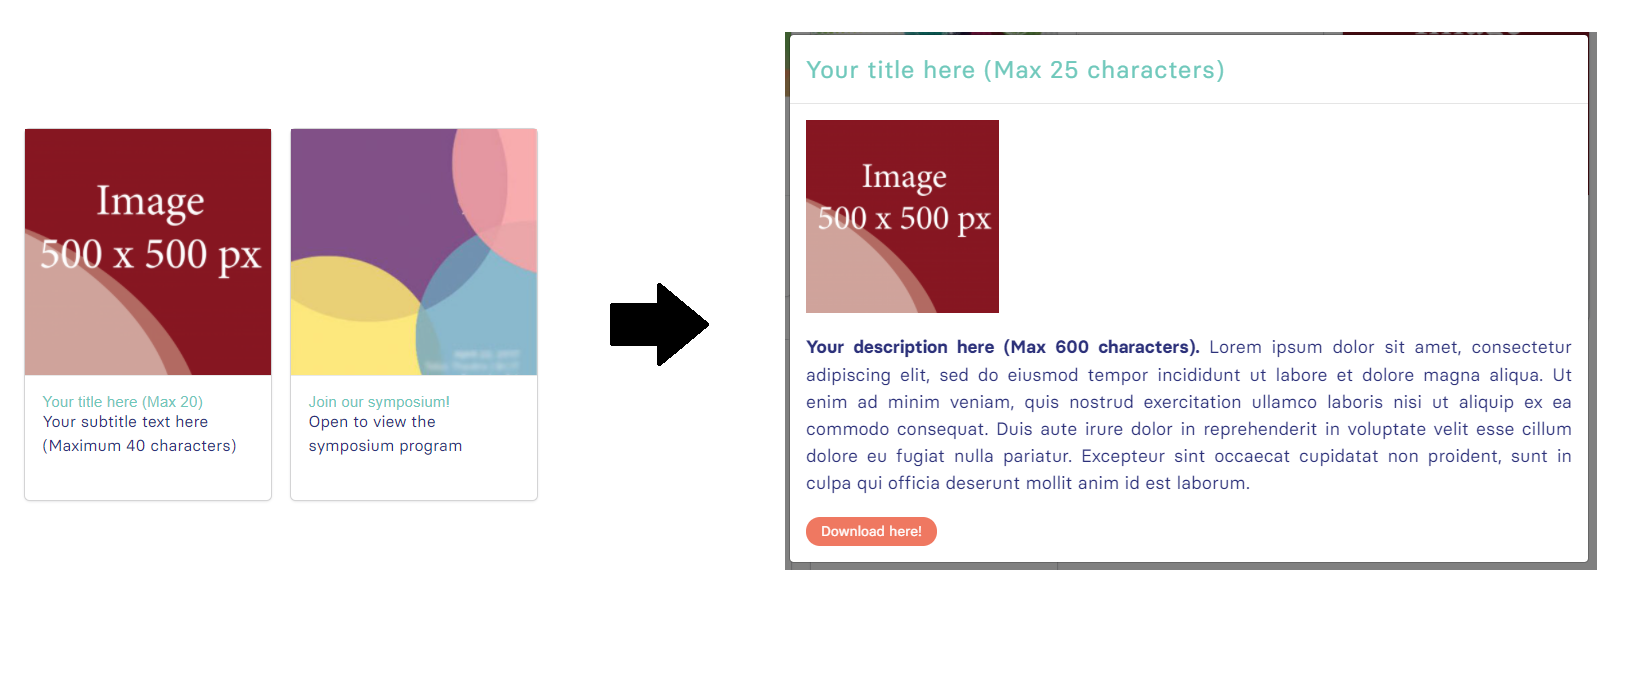1636x674 pixels.
Task: Click the "Your subtitle text here" line
Action: 125,422
